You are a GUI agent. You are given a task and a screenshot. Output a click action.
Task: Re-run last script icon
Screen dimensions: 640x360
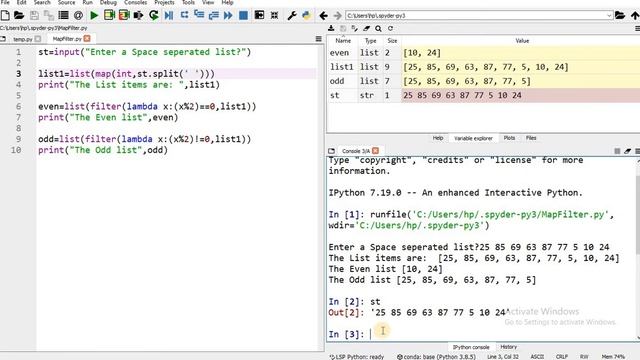pyautogui.click(x=153, y=16)
